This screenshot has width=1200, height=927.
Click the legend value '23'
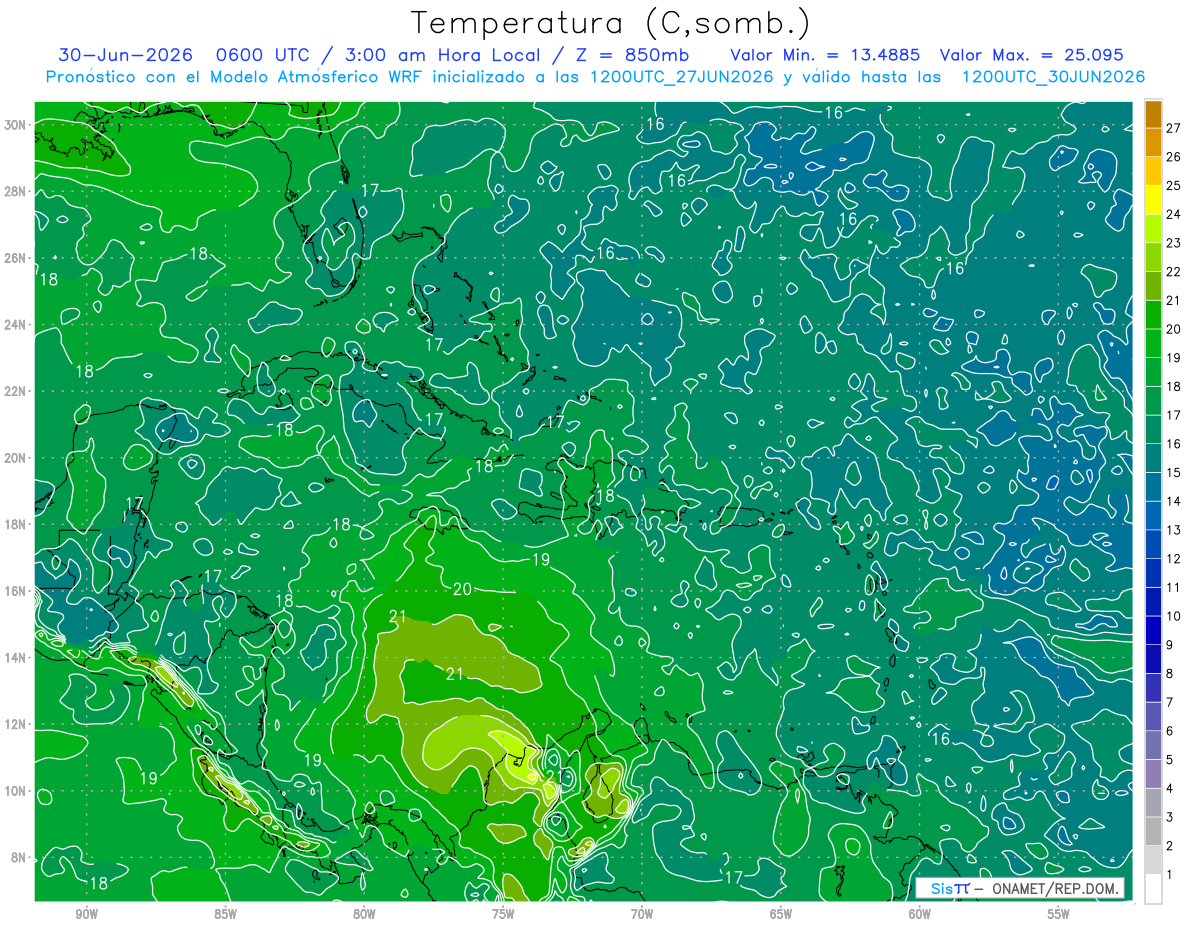tap(1174, 243)
